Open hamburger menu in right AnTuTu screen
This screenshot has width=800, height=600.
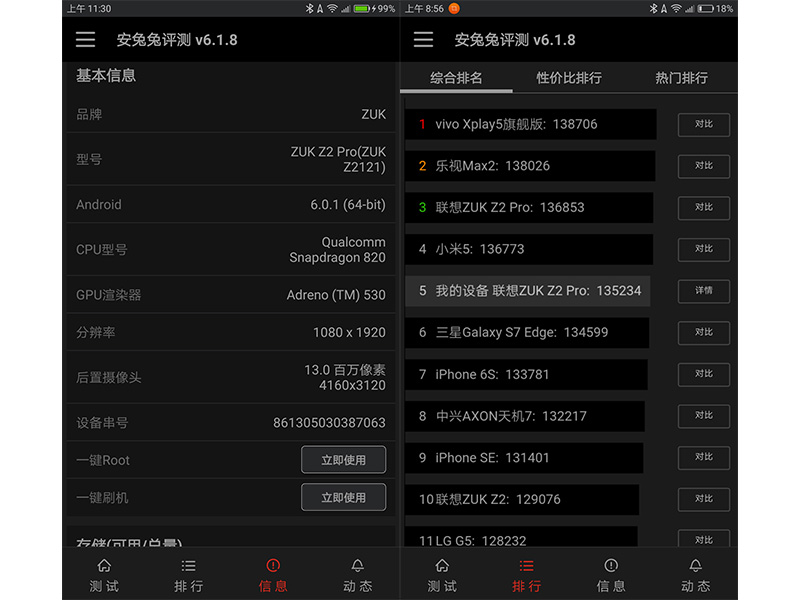(423, 39)
